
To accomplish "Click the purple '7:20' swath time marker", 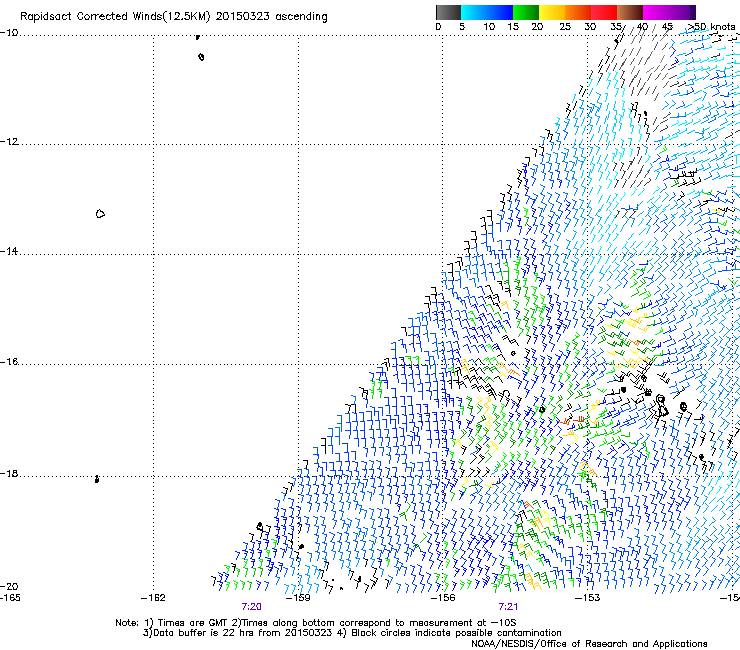I will click(x=251, y=607).
